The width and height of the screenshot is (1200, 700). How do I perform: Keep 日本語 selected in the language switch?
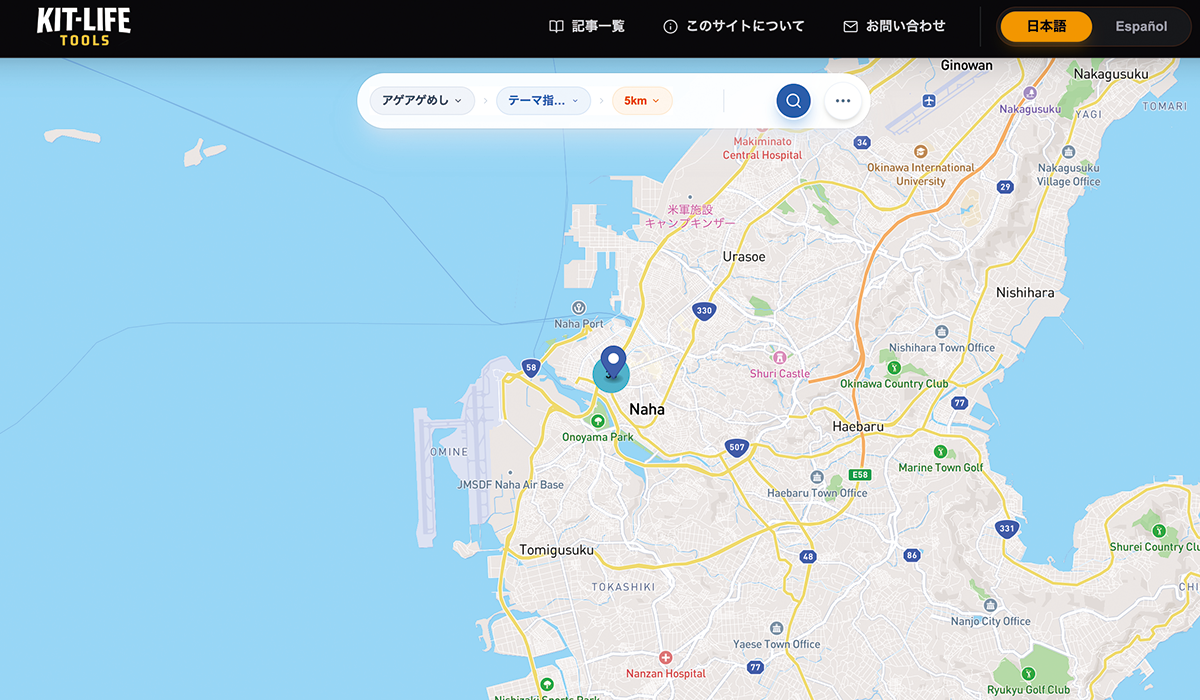pyautogui.click(x=1046, y=26)
